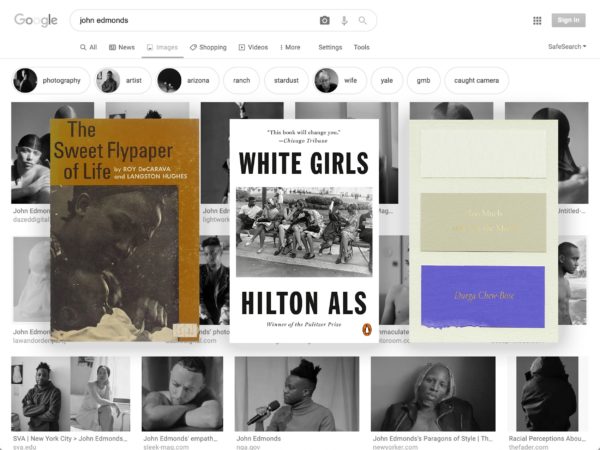The width and height of the screenshot is (600, 450).
Task: Select the ranch filter chip
Action: point(241,80)
